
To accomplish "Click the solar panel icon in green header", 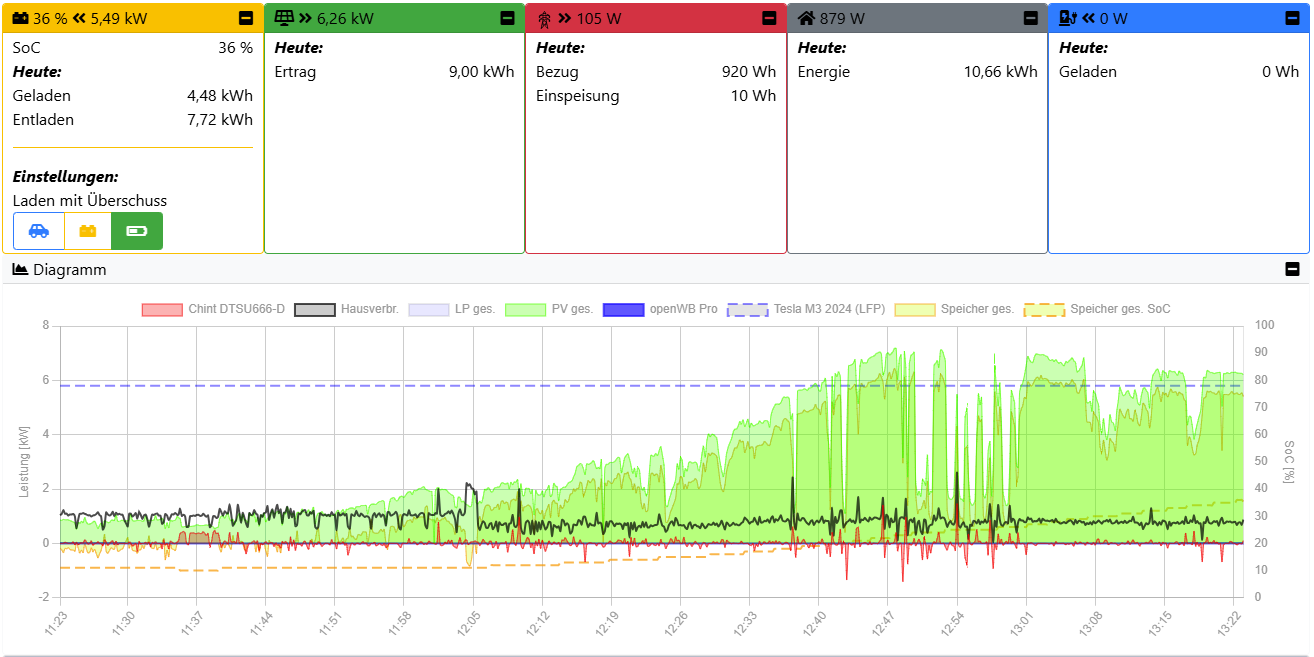I will (284, 18).
